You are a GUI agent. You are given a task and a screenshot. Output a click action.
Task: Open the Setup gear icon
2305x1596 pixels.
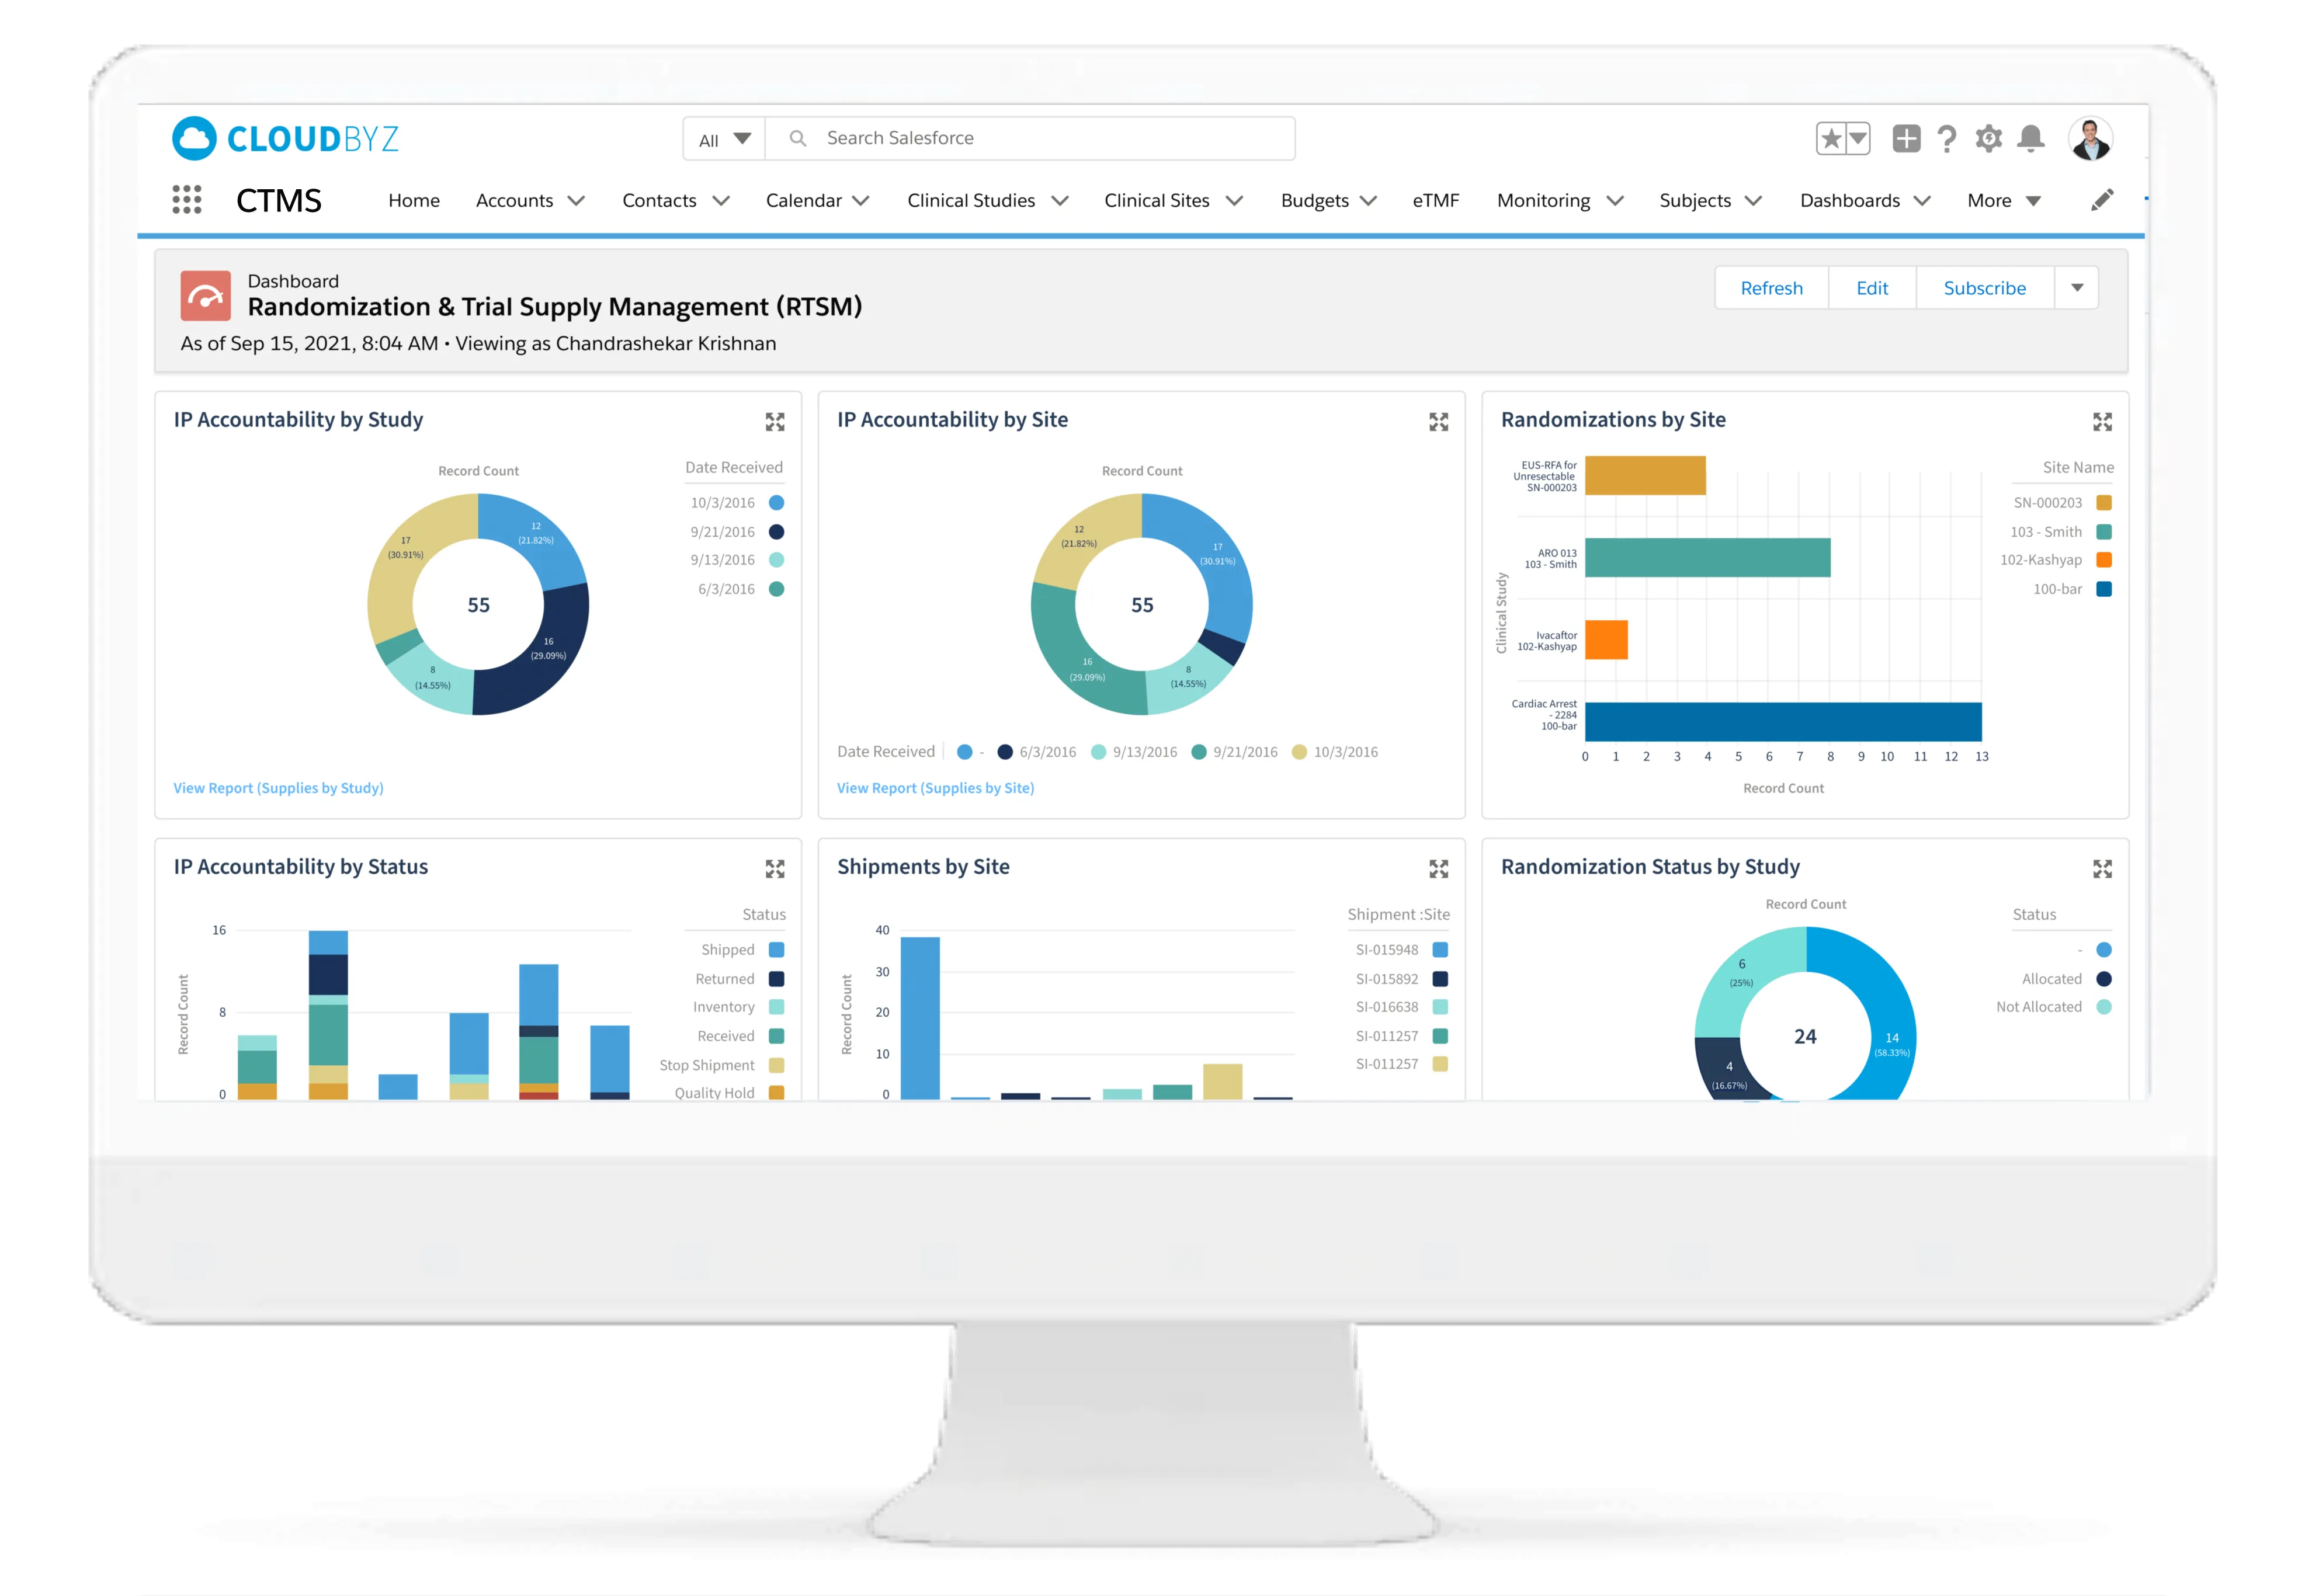tap(1989, 139)
